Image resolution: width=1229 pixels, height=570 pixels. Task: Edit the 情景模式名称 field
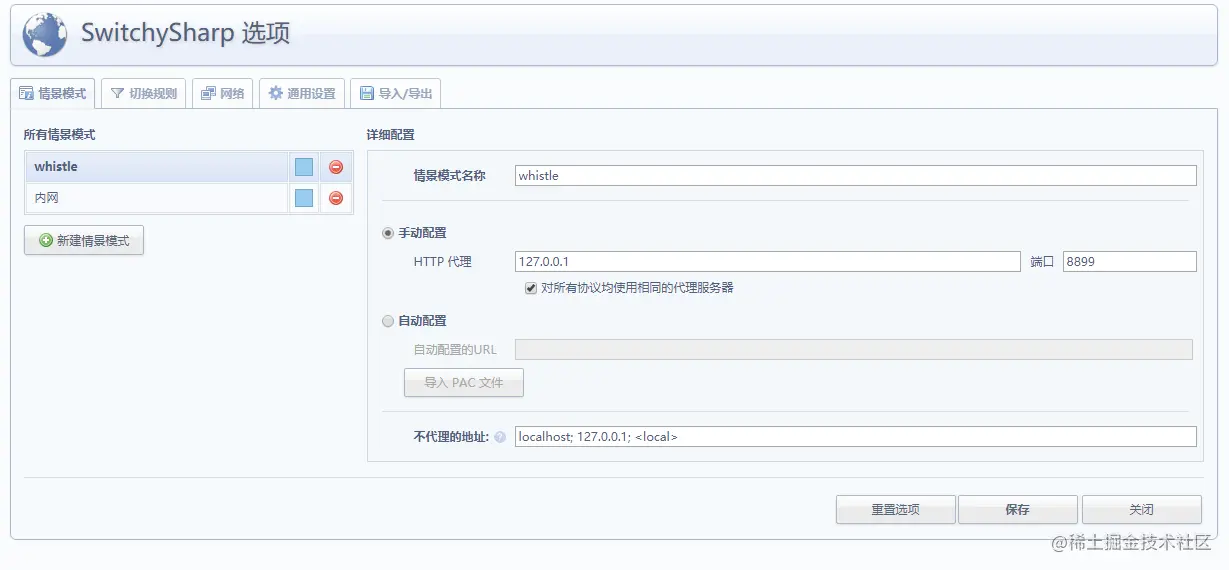point(855,175)
